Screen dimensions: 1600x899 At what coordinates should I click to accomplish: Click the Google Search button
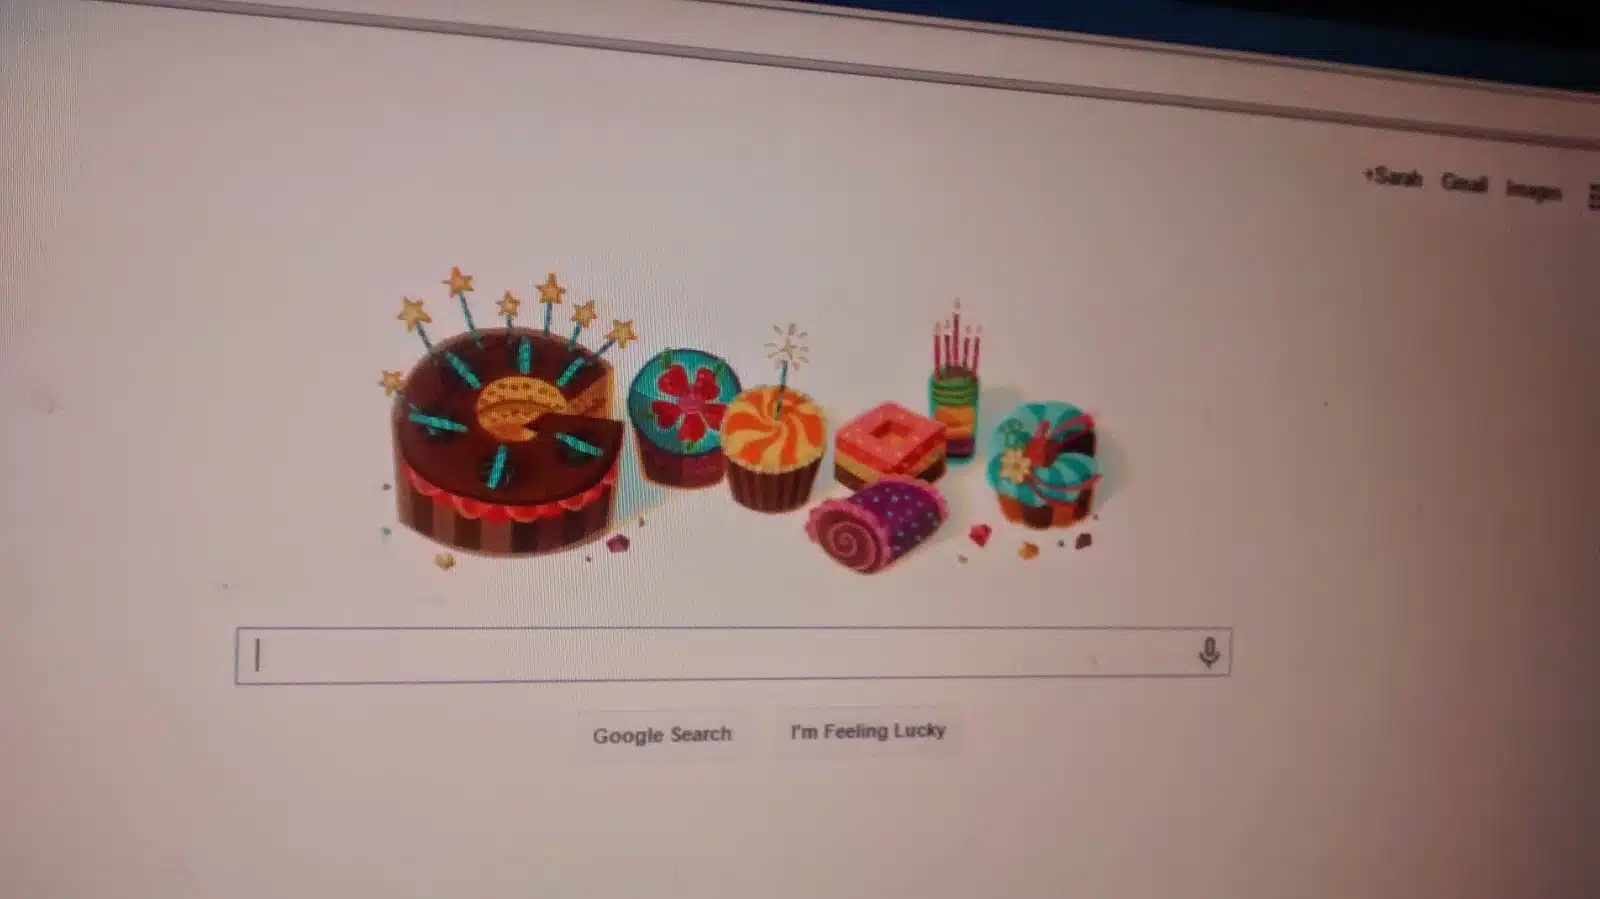pyautogui.click(x=662, y=735)
